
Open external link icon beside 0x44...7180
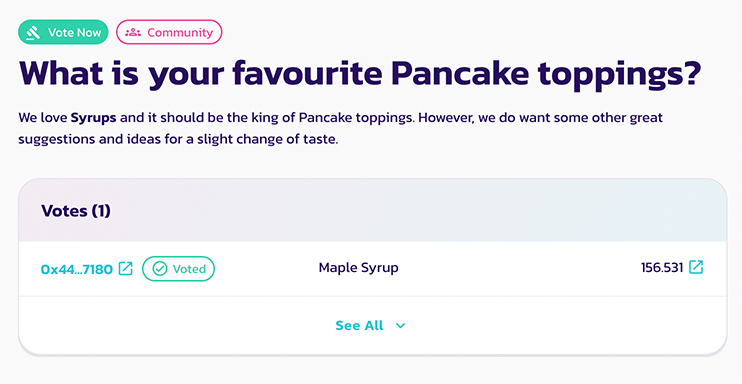coord(125,268)
